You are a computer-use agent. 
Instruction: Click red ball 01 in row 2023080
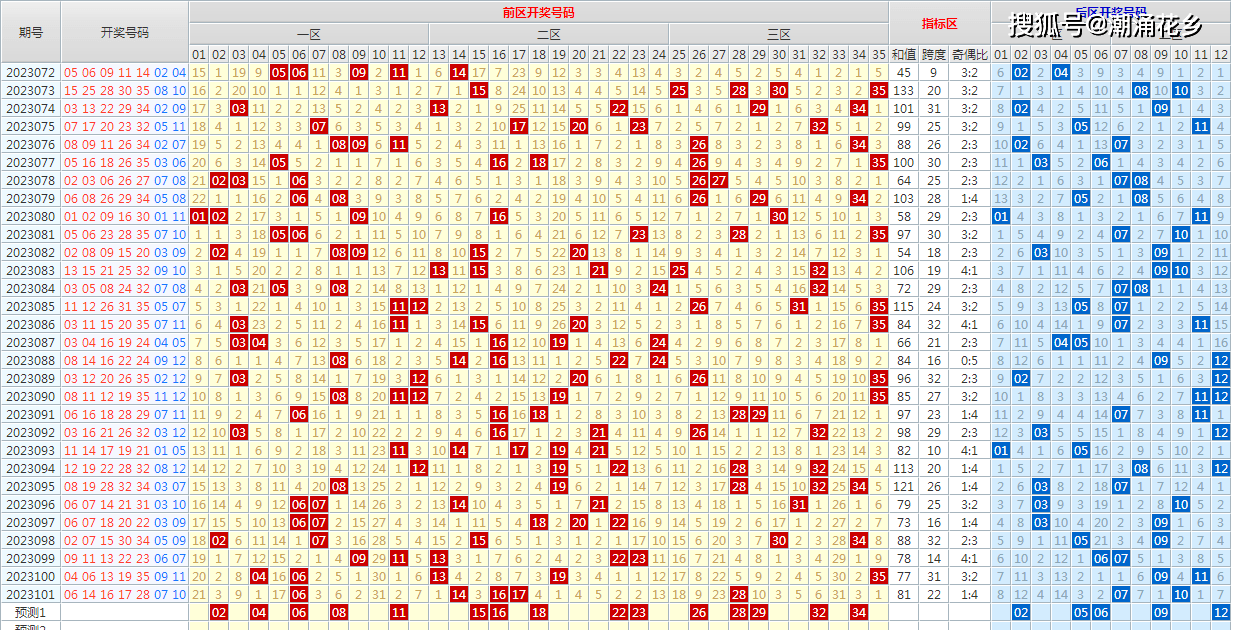(199, 216)
